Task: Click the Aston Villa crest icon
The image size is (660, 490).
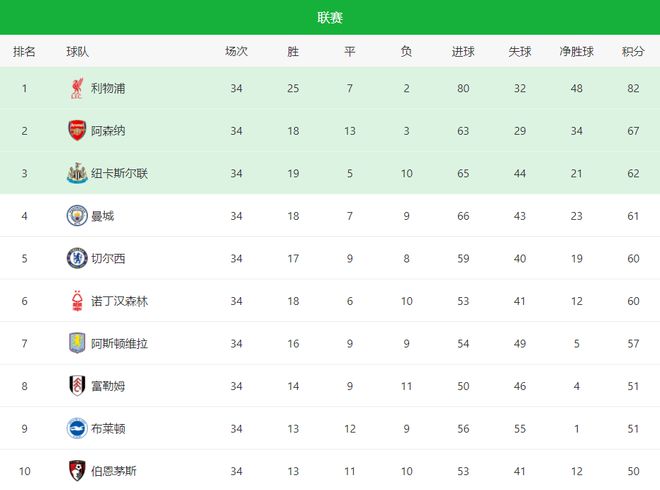Action: click(77, 343)
